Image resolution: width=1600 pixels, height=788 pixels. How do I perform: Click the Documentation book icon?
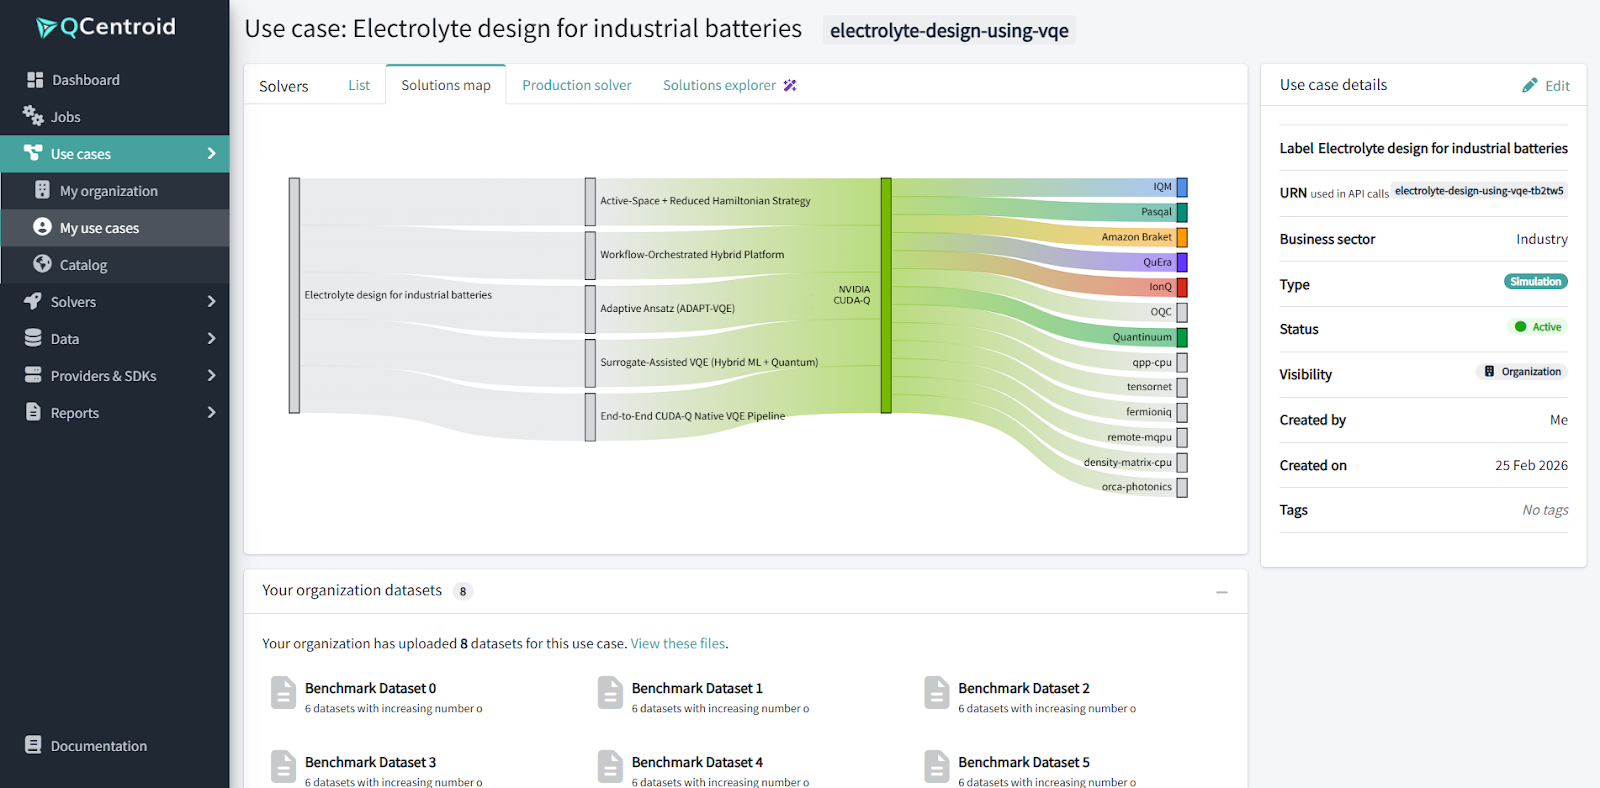[x=33, y=745]
